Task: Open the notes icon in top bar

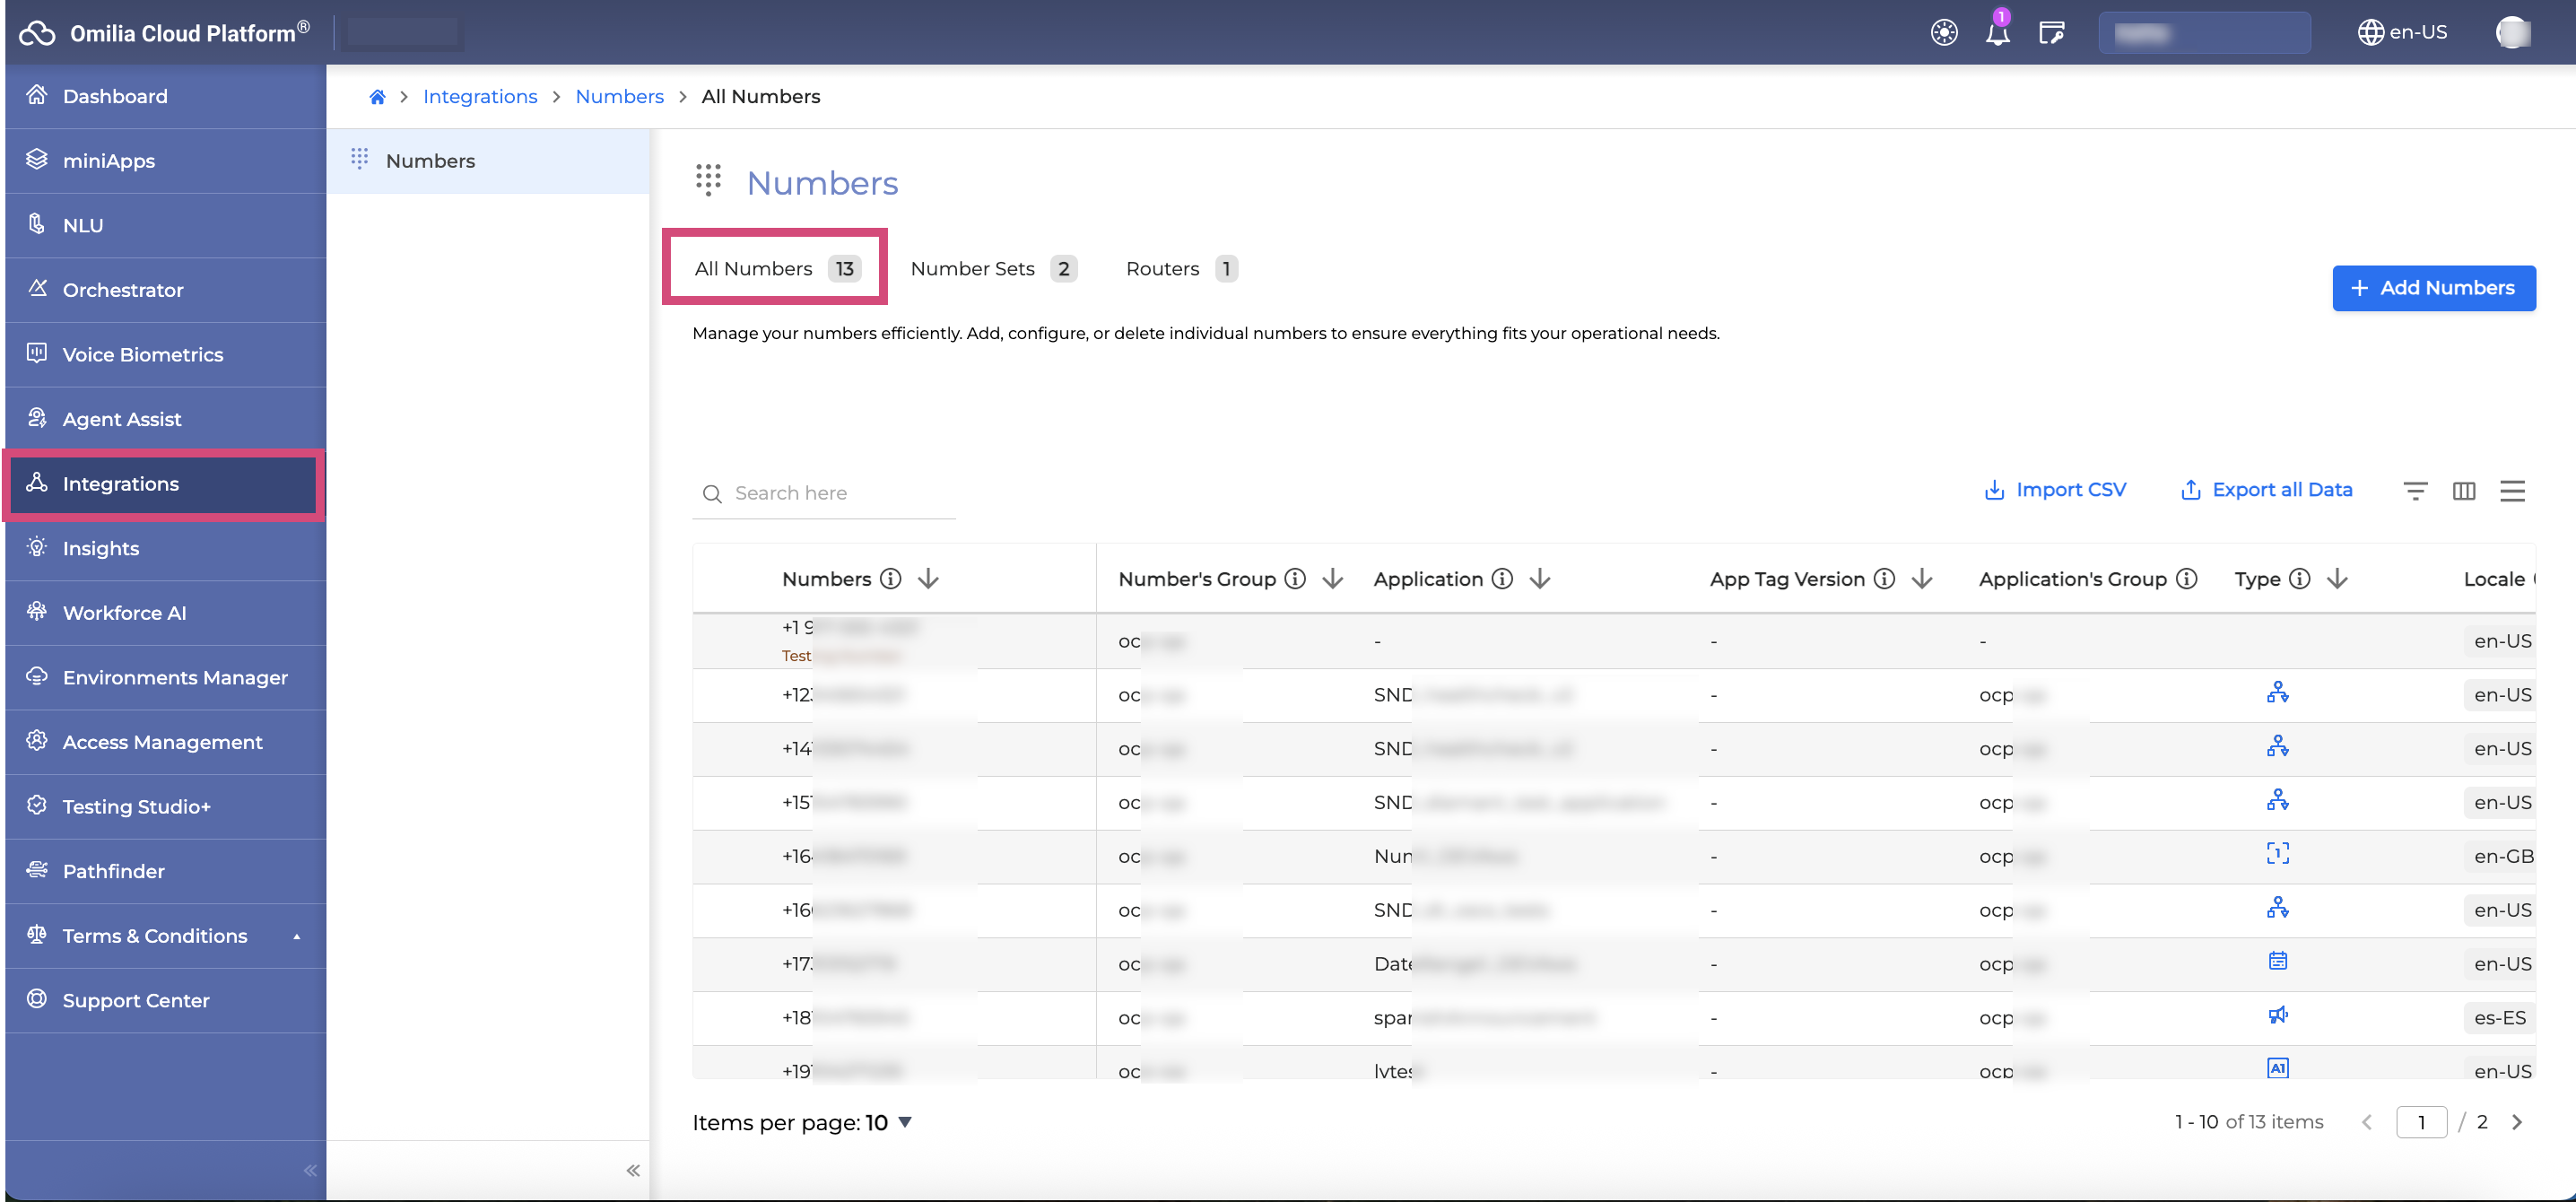Action: point(2051,33)
